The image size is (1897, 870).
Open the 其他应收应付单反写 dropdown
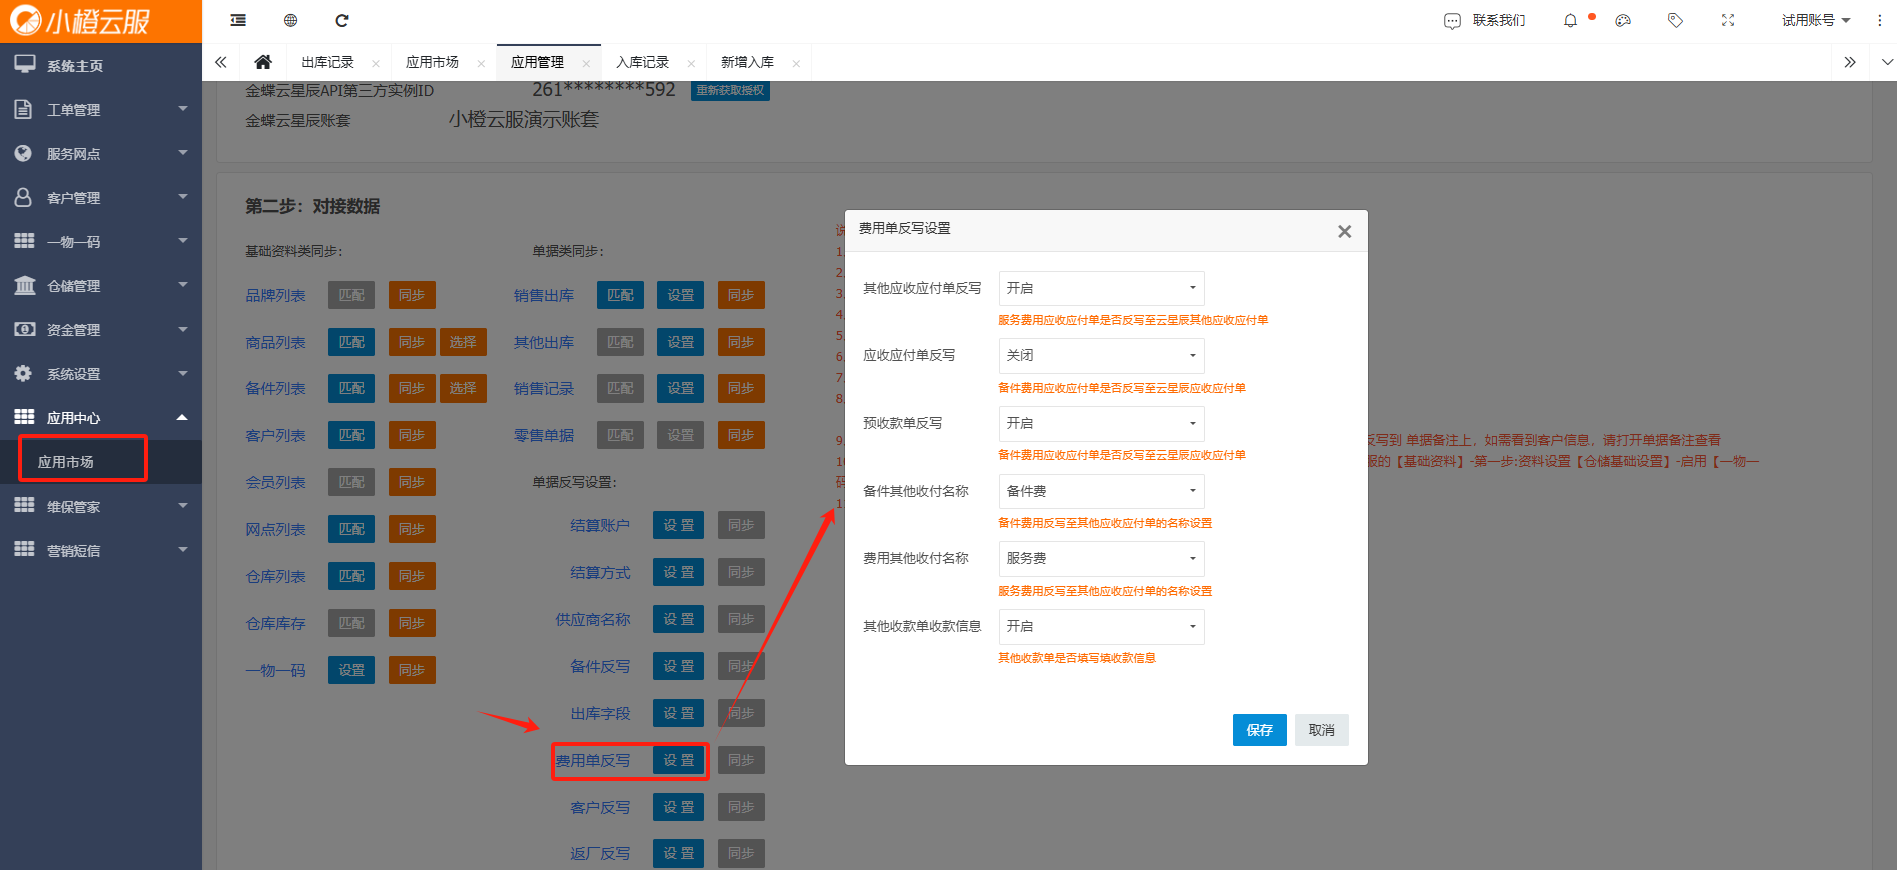(1101, 288)
